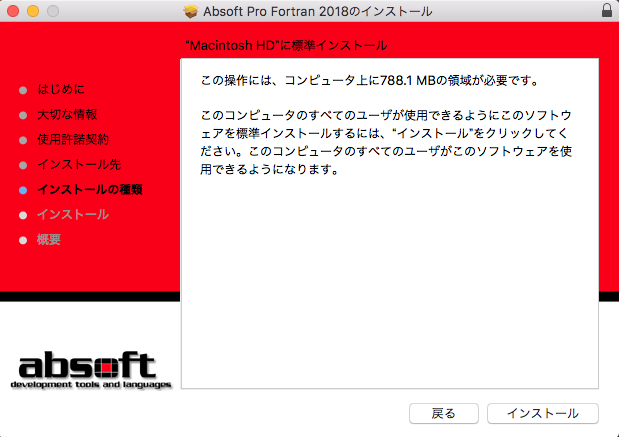Click the package icon in title bar

tap(191, 11)
